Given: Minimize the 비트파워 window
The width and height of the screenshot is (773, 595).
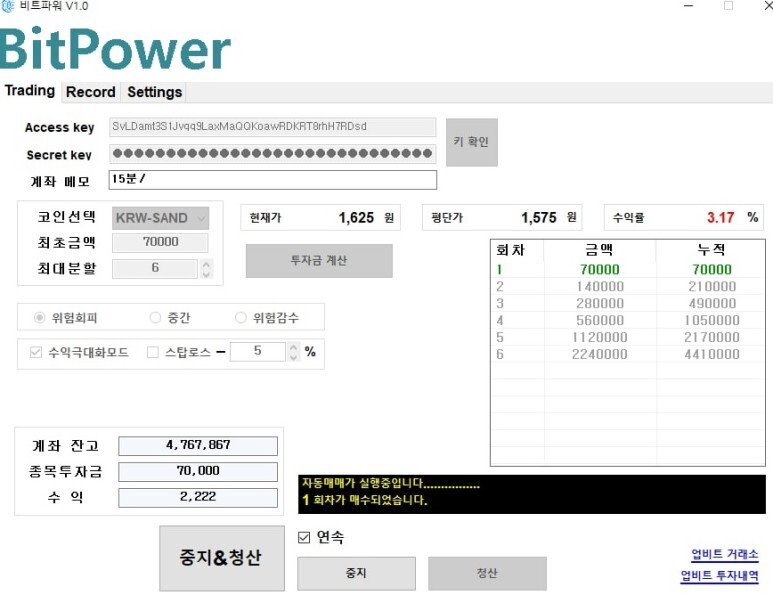Looking at the screenshot, I should point(689,6).
